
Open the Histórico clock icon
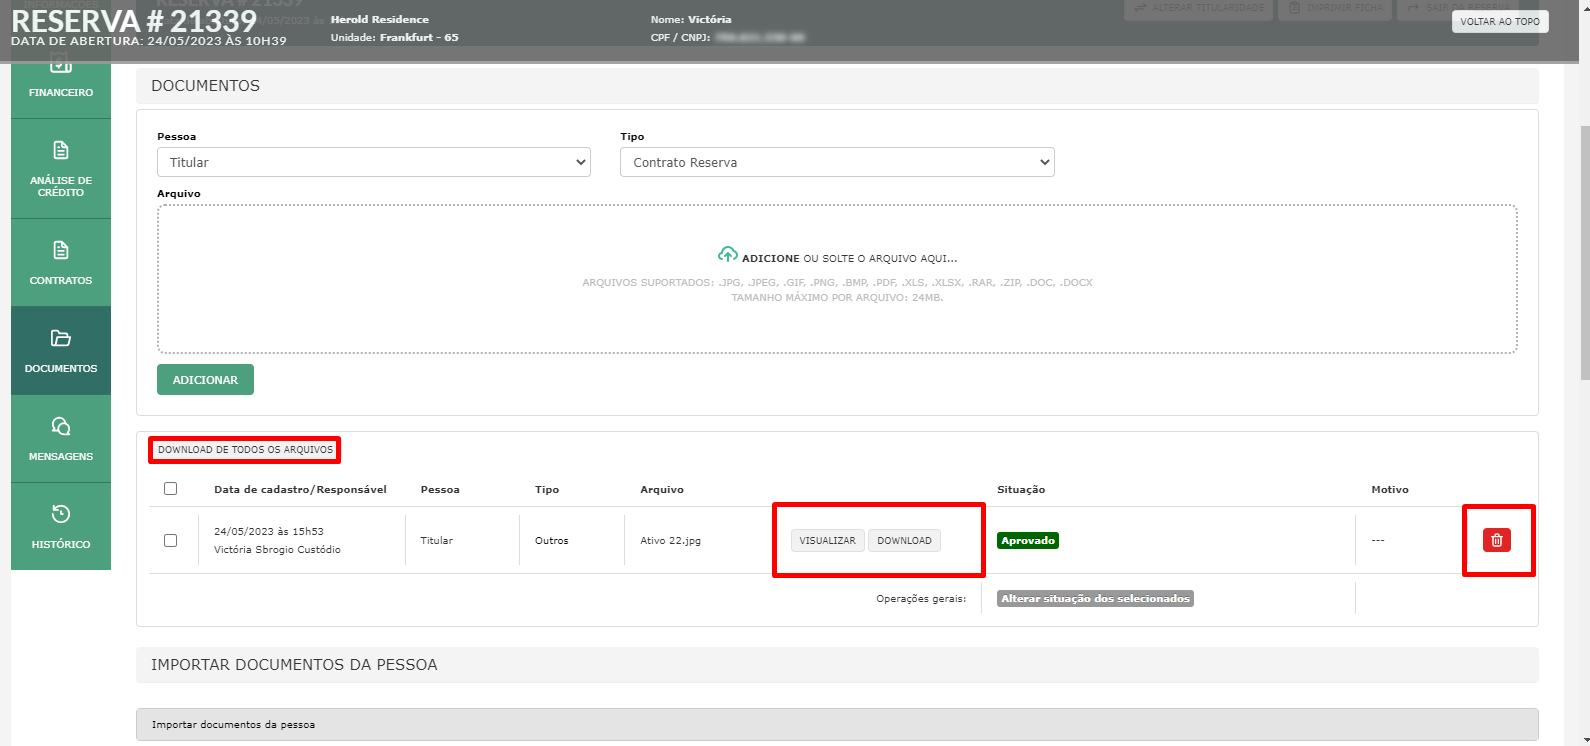[61, 514]
